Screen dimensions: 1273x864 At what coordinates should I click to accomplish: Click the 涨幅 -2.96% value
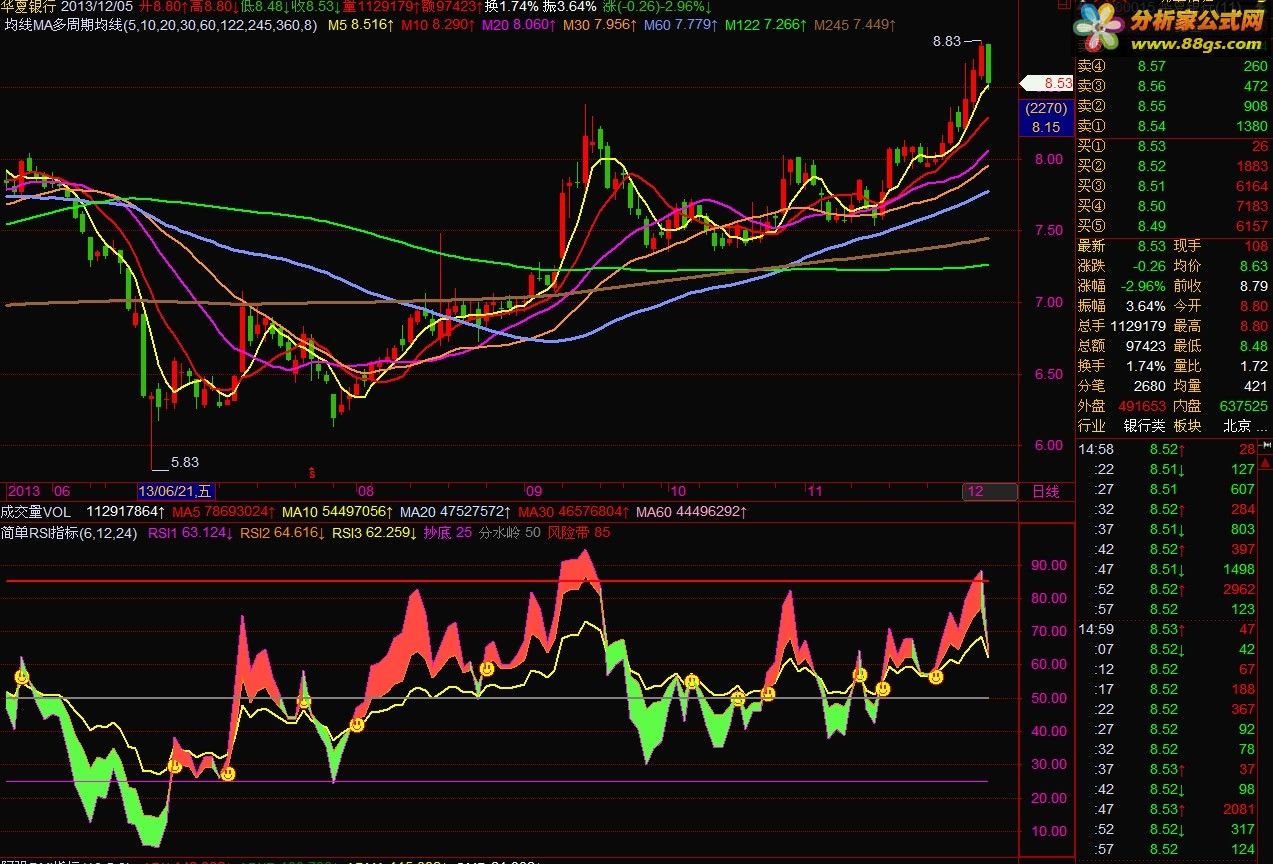click(1143, 286)
